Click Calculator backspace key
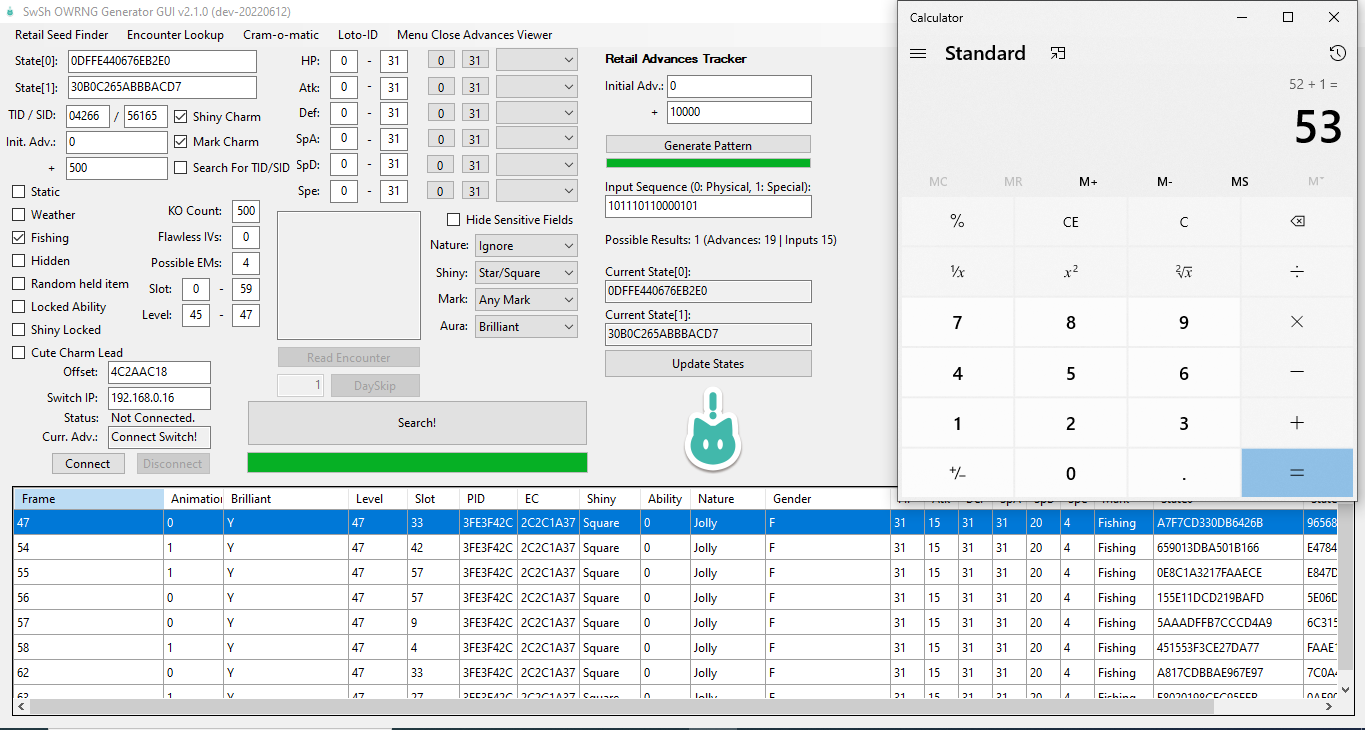This screenshot has height=730, width=1365. click(x=1297, y=222)
